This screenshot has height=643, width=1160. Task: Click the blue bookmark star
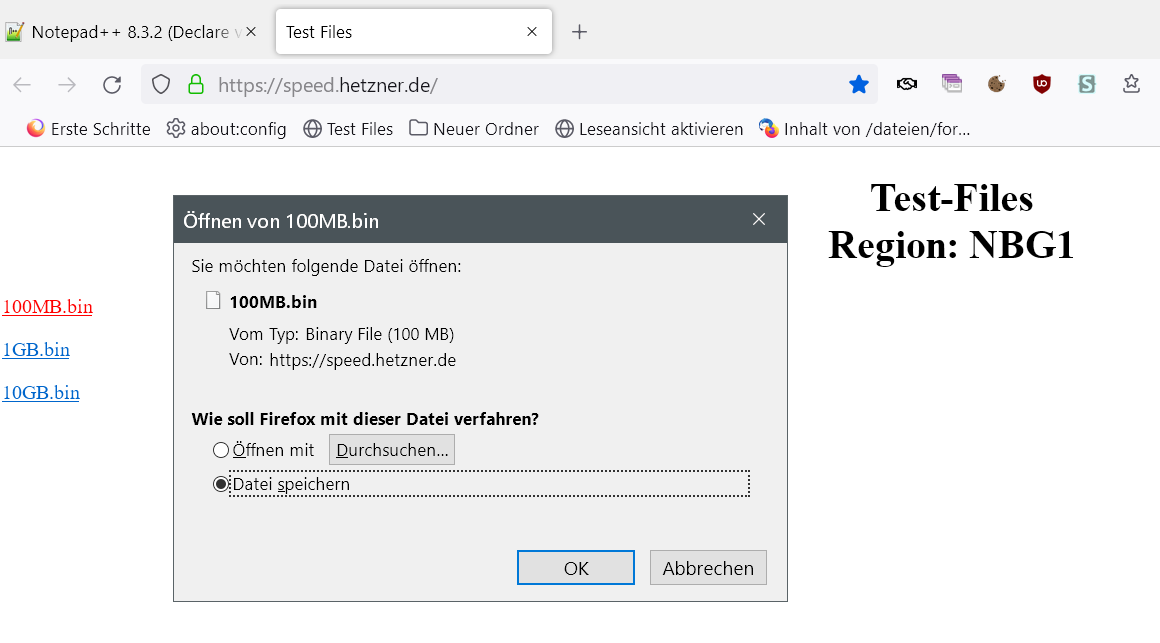pyautogui.click(x=858, y=85)
